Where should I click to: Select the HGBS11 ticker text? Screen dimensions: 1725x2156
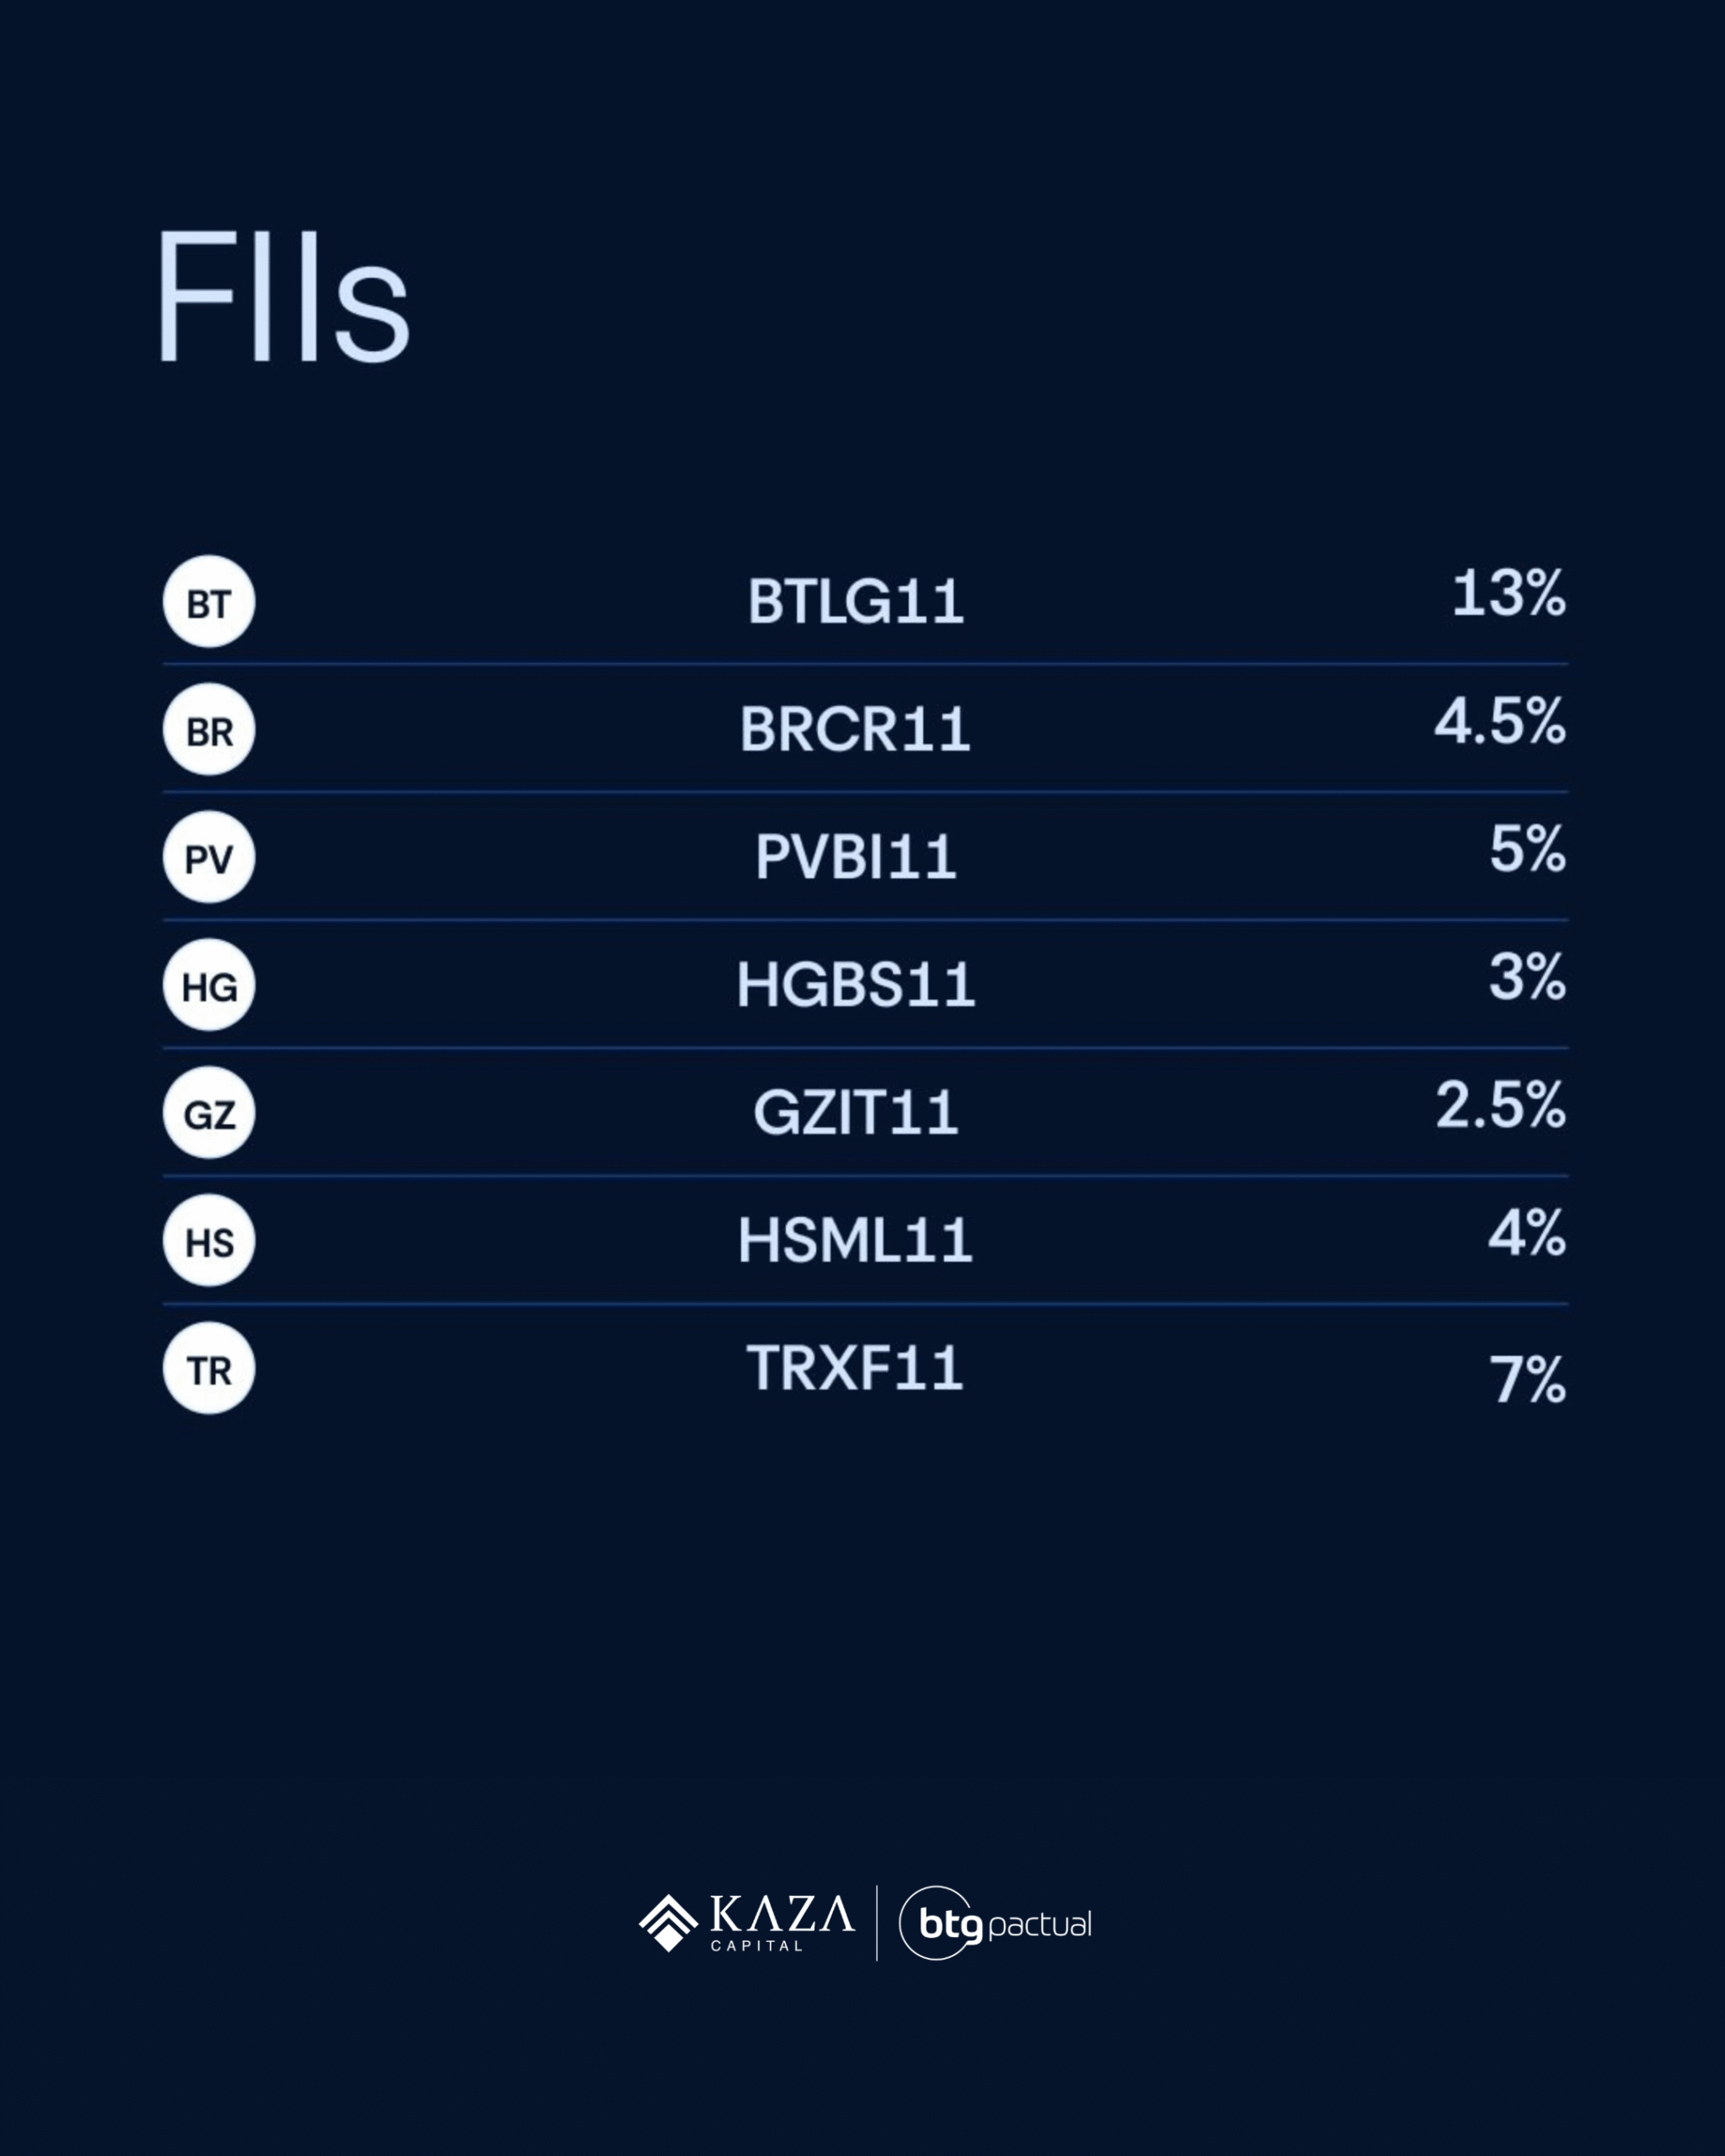coord(856,985)
